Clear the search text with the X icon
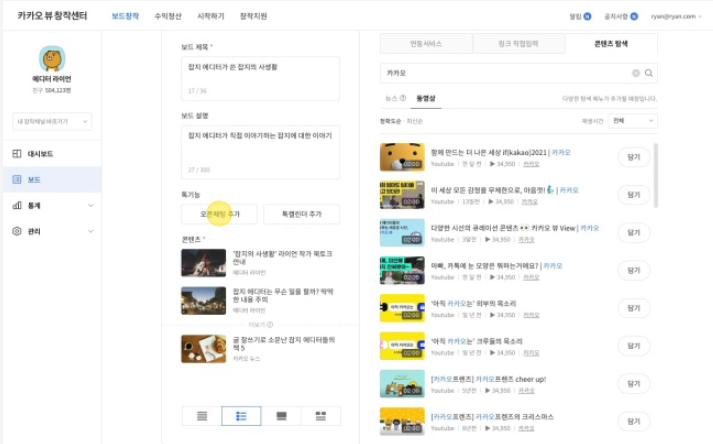713x444 pixels. pos(636,73)
